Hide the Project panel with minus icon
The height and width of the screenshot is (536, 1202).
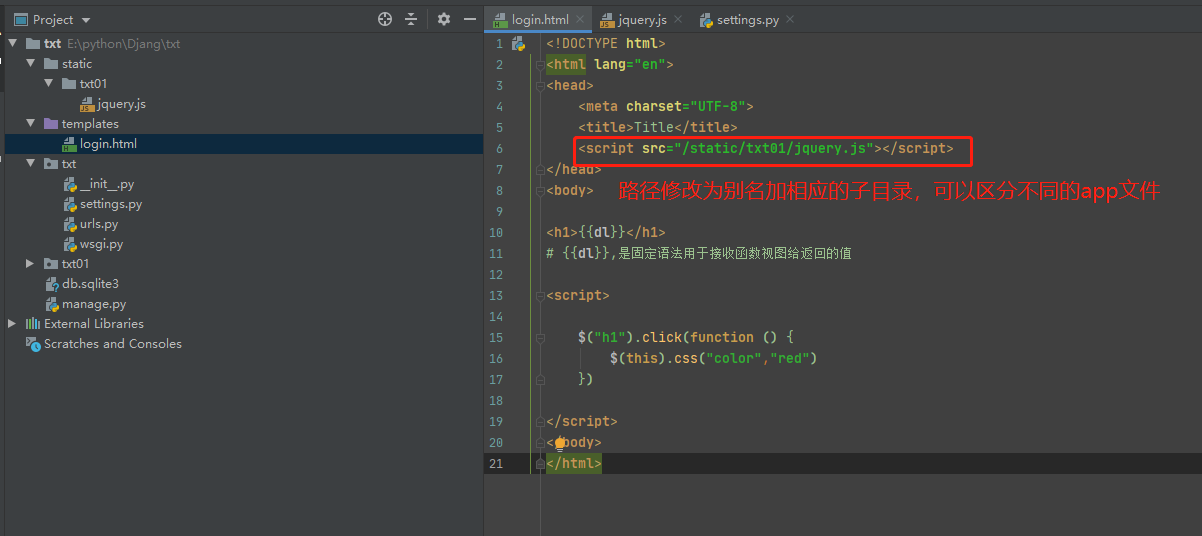(x=469, y=19)
